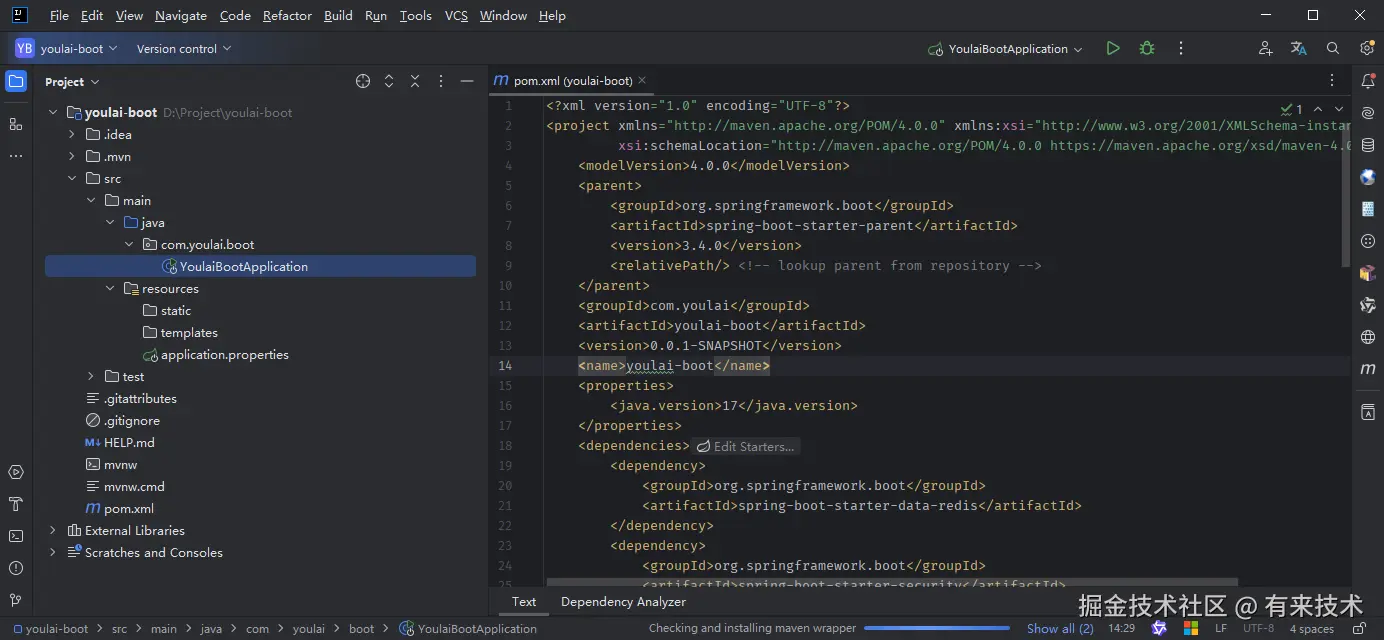Open the Maven tool window

click(x=1367, y=369)
